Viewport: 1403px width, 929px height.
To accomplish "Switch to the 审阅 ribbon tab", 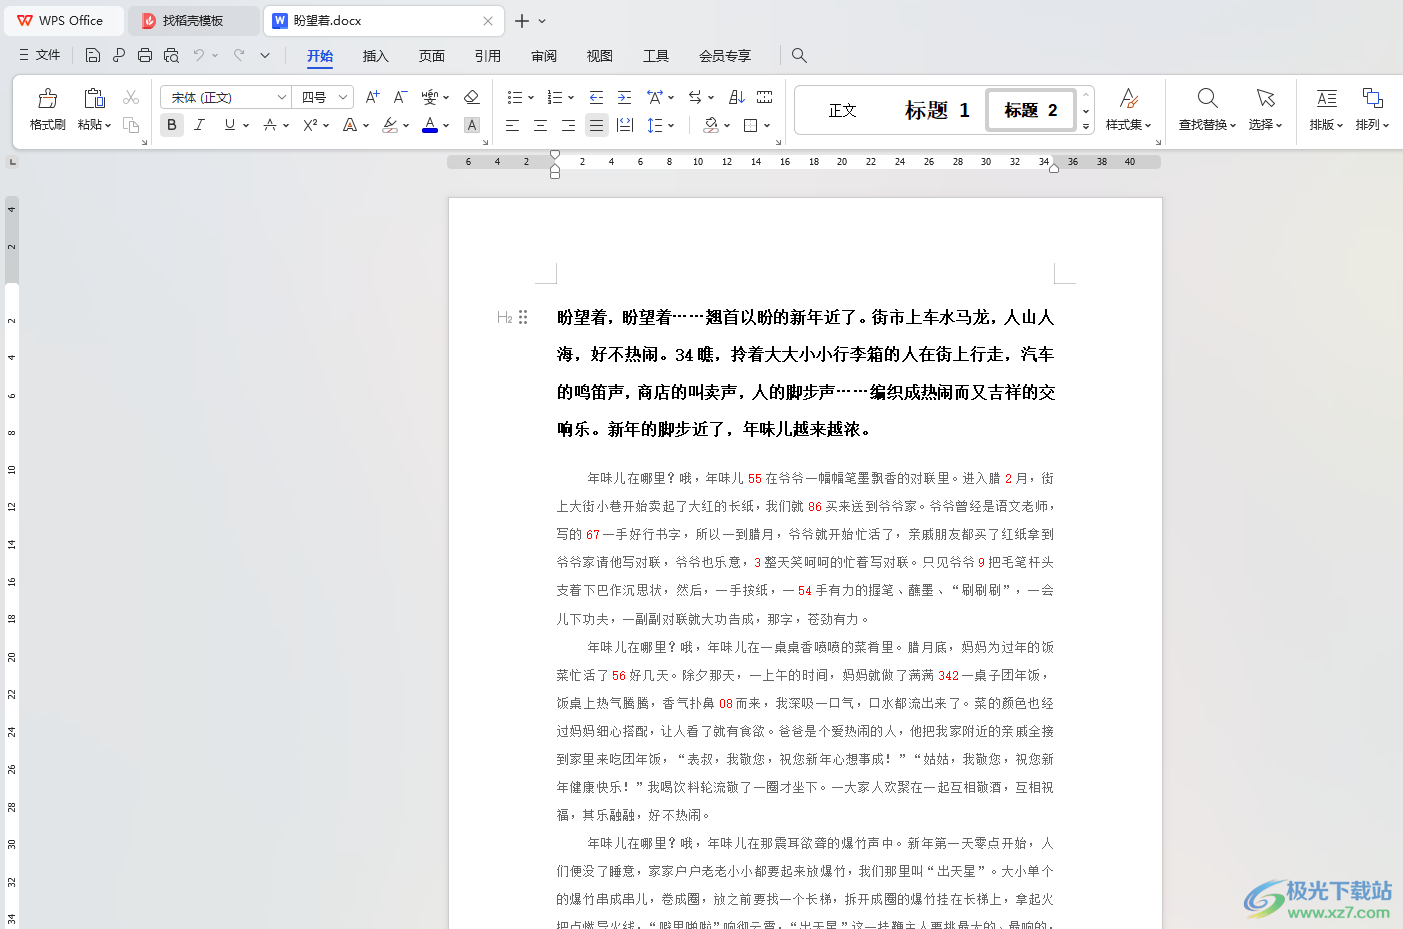I will click(543, 56).
